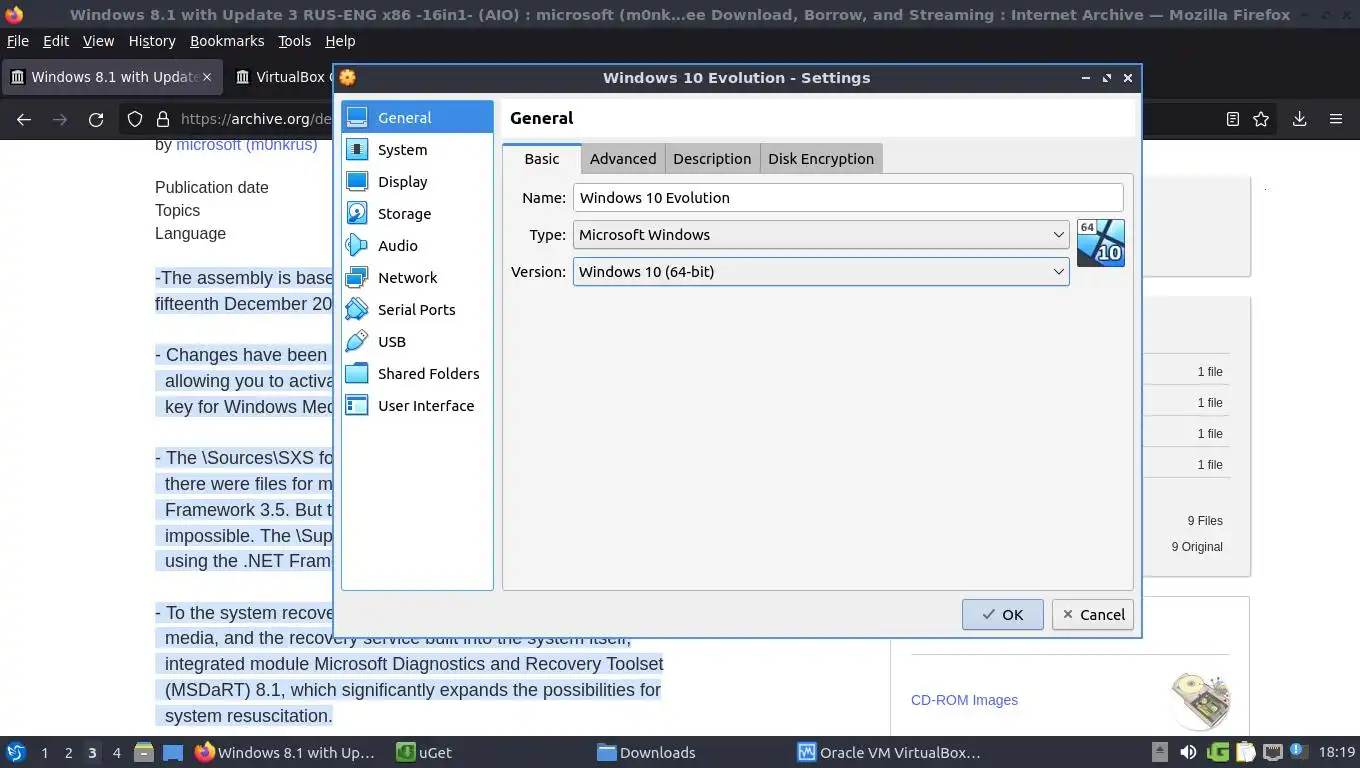This screenshot has width=1360, height=768.
Task: Open the User Interface settings category
Action: pos(417,405)
